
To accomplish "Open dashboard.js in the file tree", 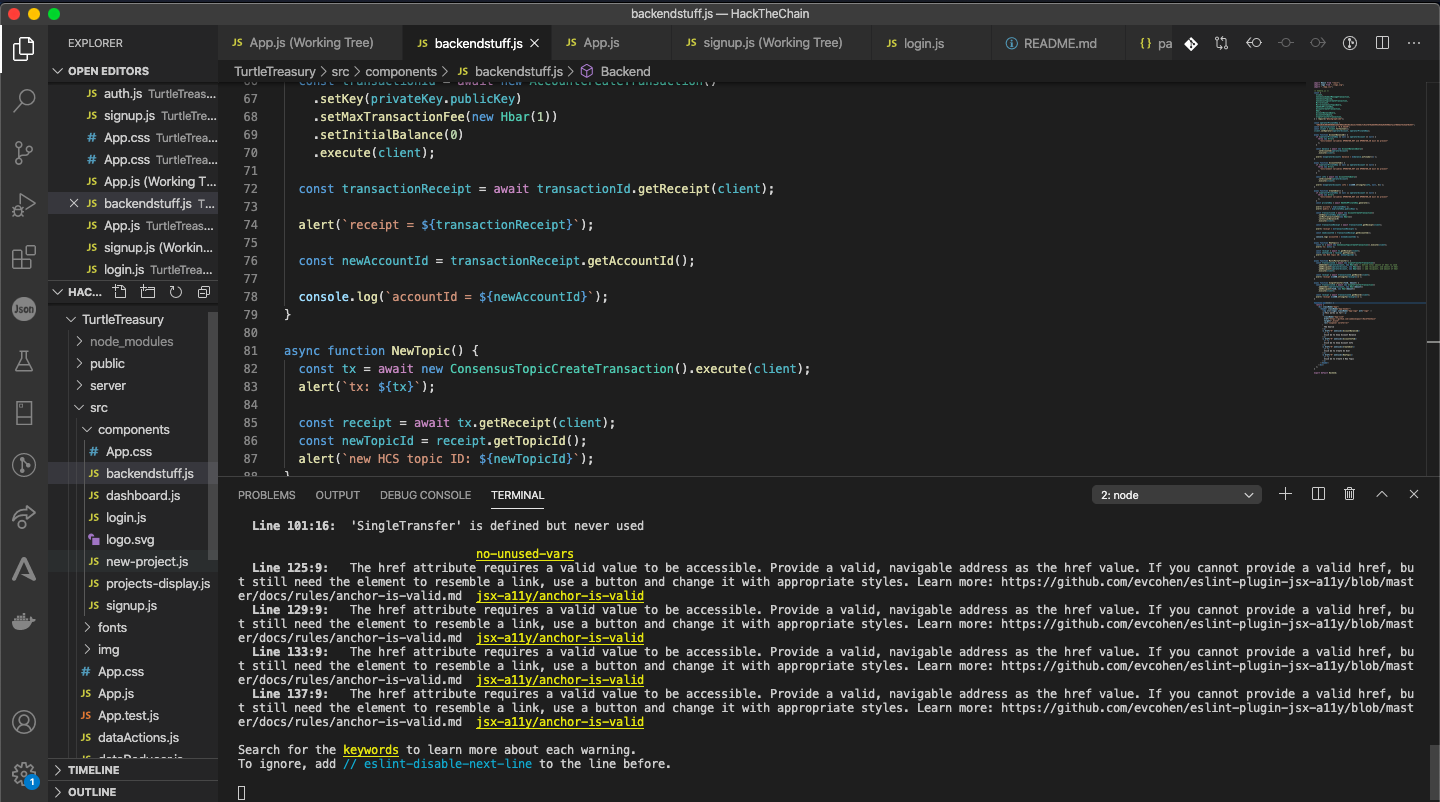I will click(143, 495).
